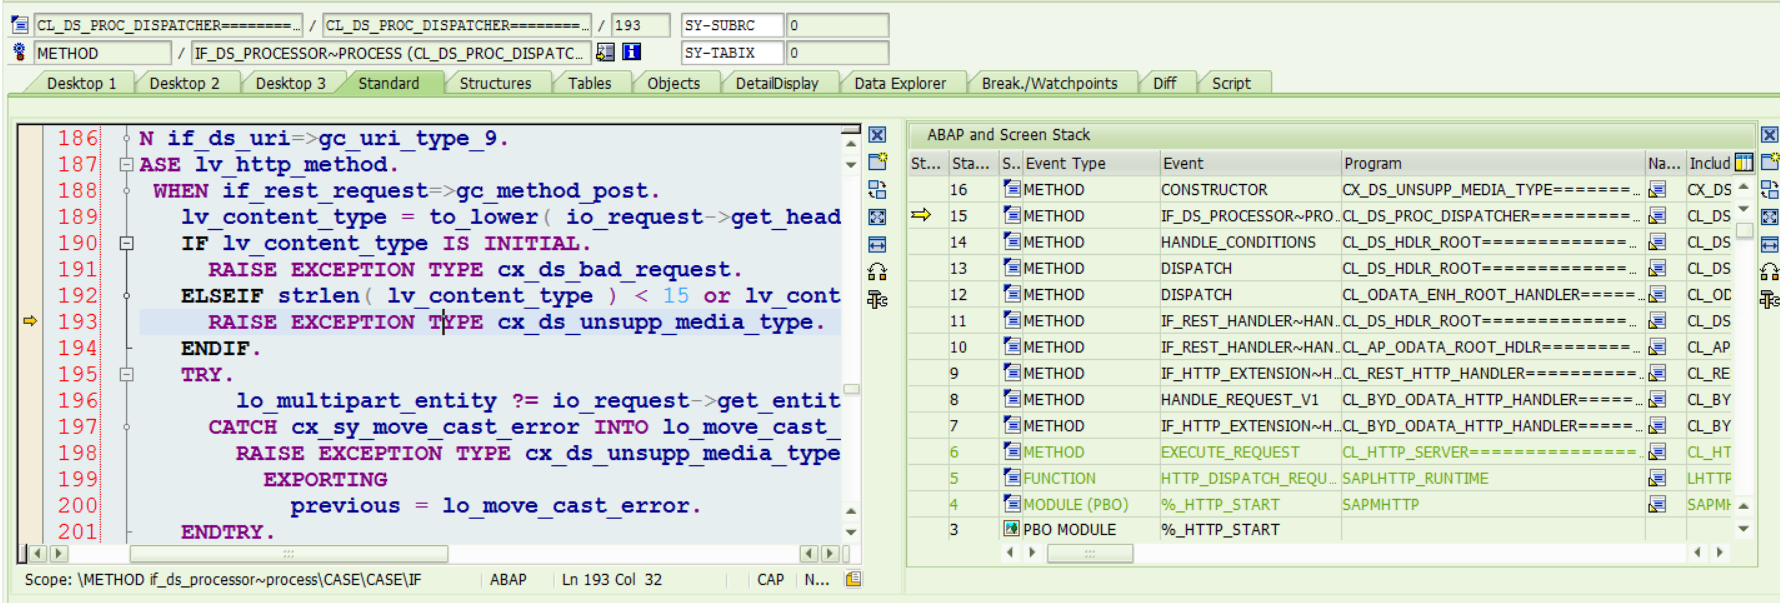Click navigation icon in CONSTRUCTOR stack row
This screenshot has height=603, width=1780.
tap(1657, 189)
